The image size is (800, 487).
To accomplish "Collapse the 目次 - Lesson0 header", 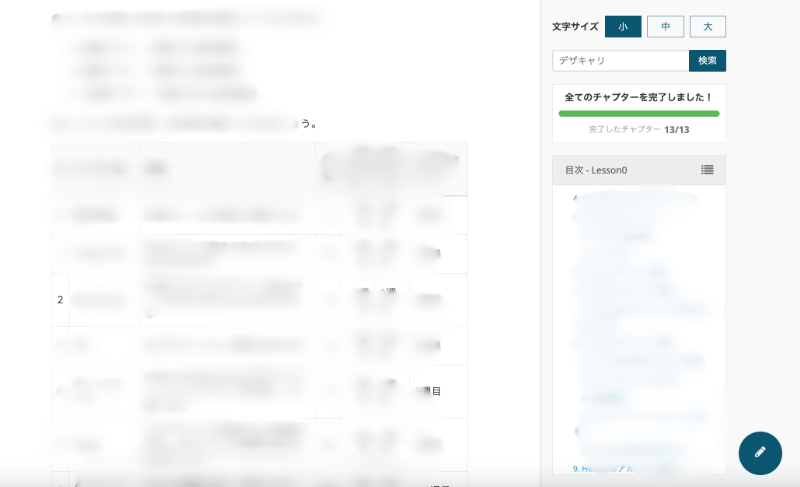I will click(x=620, y=170).
